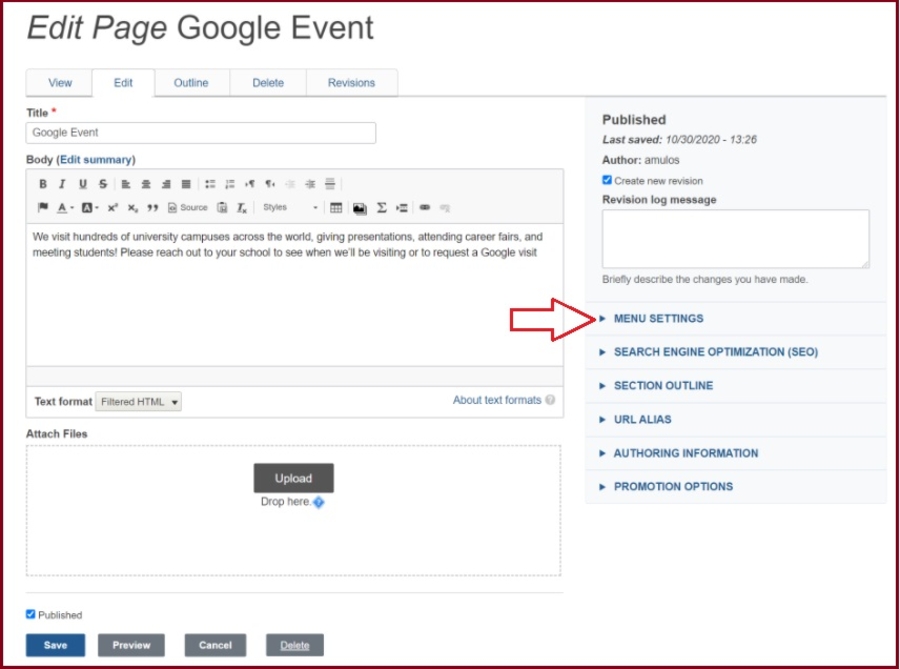Screen dimensions: 900x669
Task: Click into the Revision log message box
Action: click(x=735, y=238)
